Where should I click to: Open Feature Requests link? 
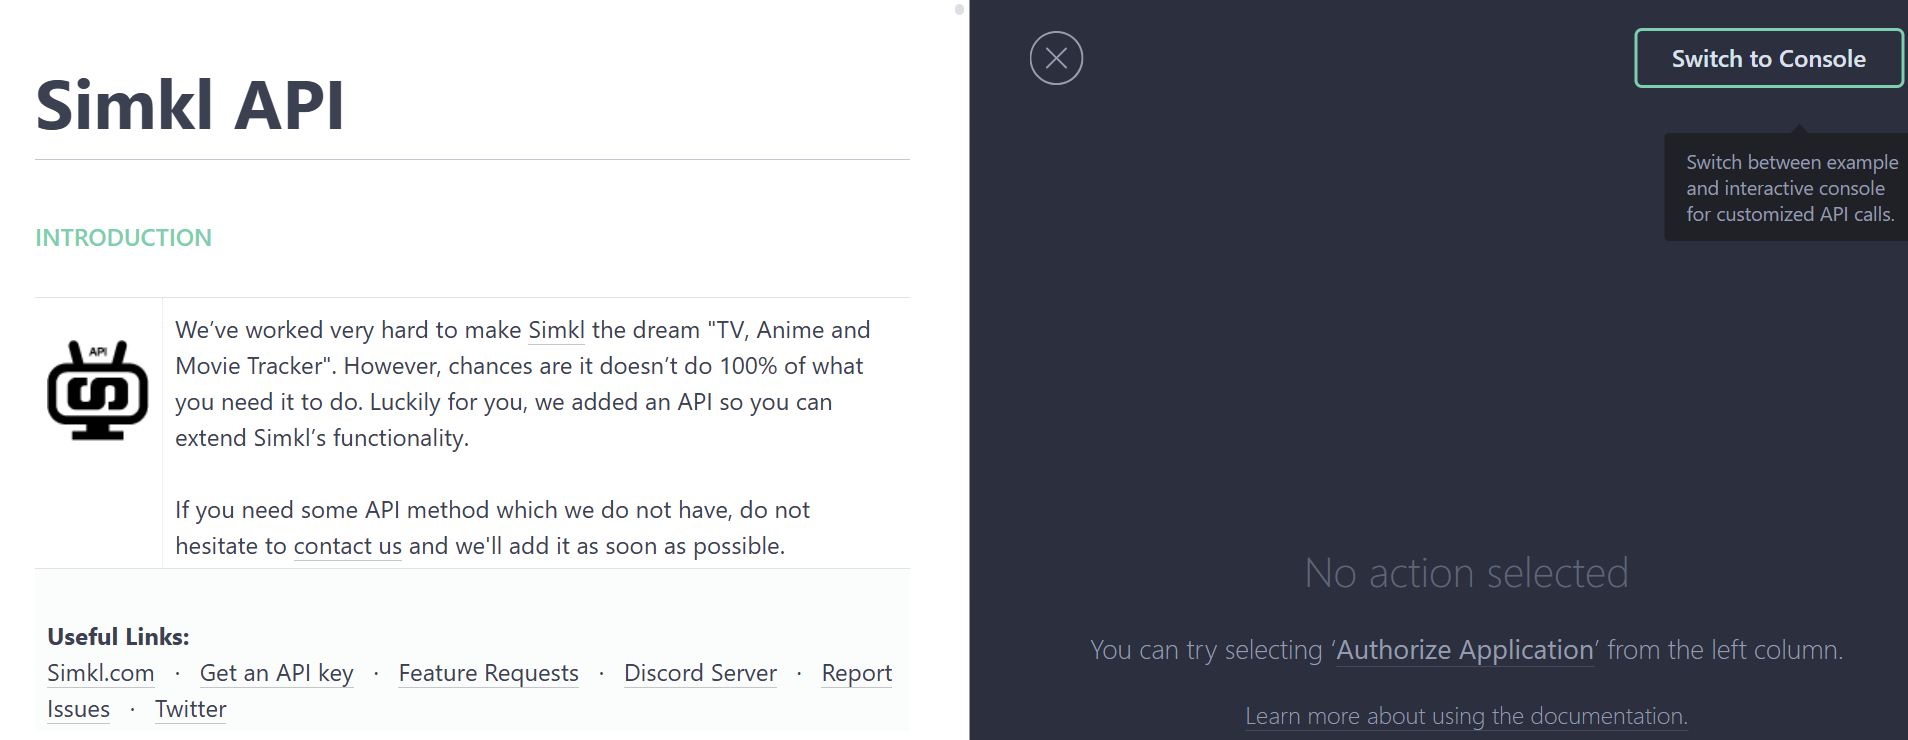pos(489,673)
